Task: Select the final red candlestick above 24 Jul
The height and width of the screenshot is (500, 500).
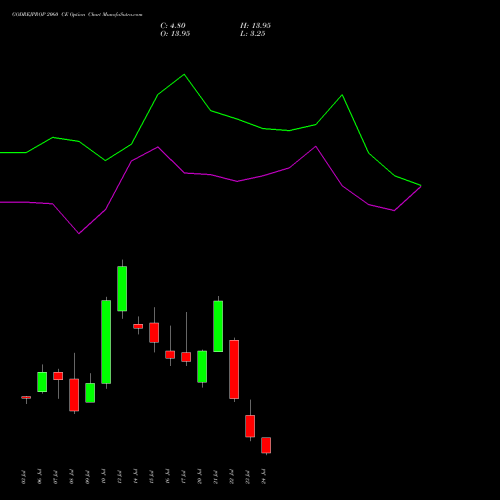Action: click(x=266, y=445)
